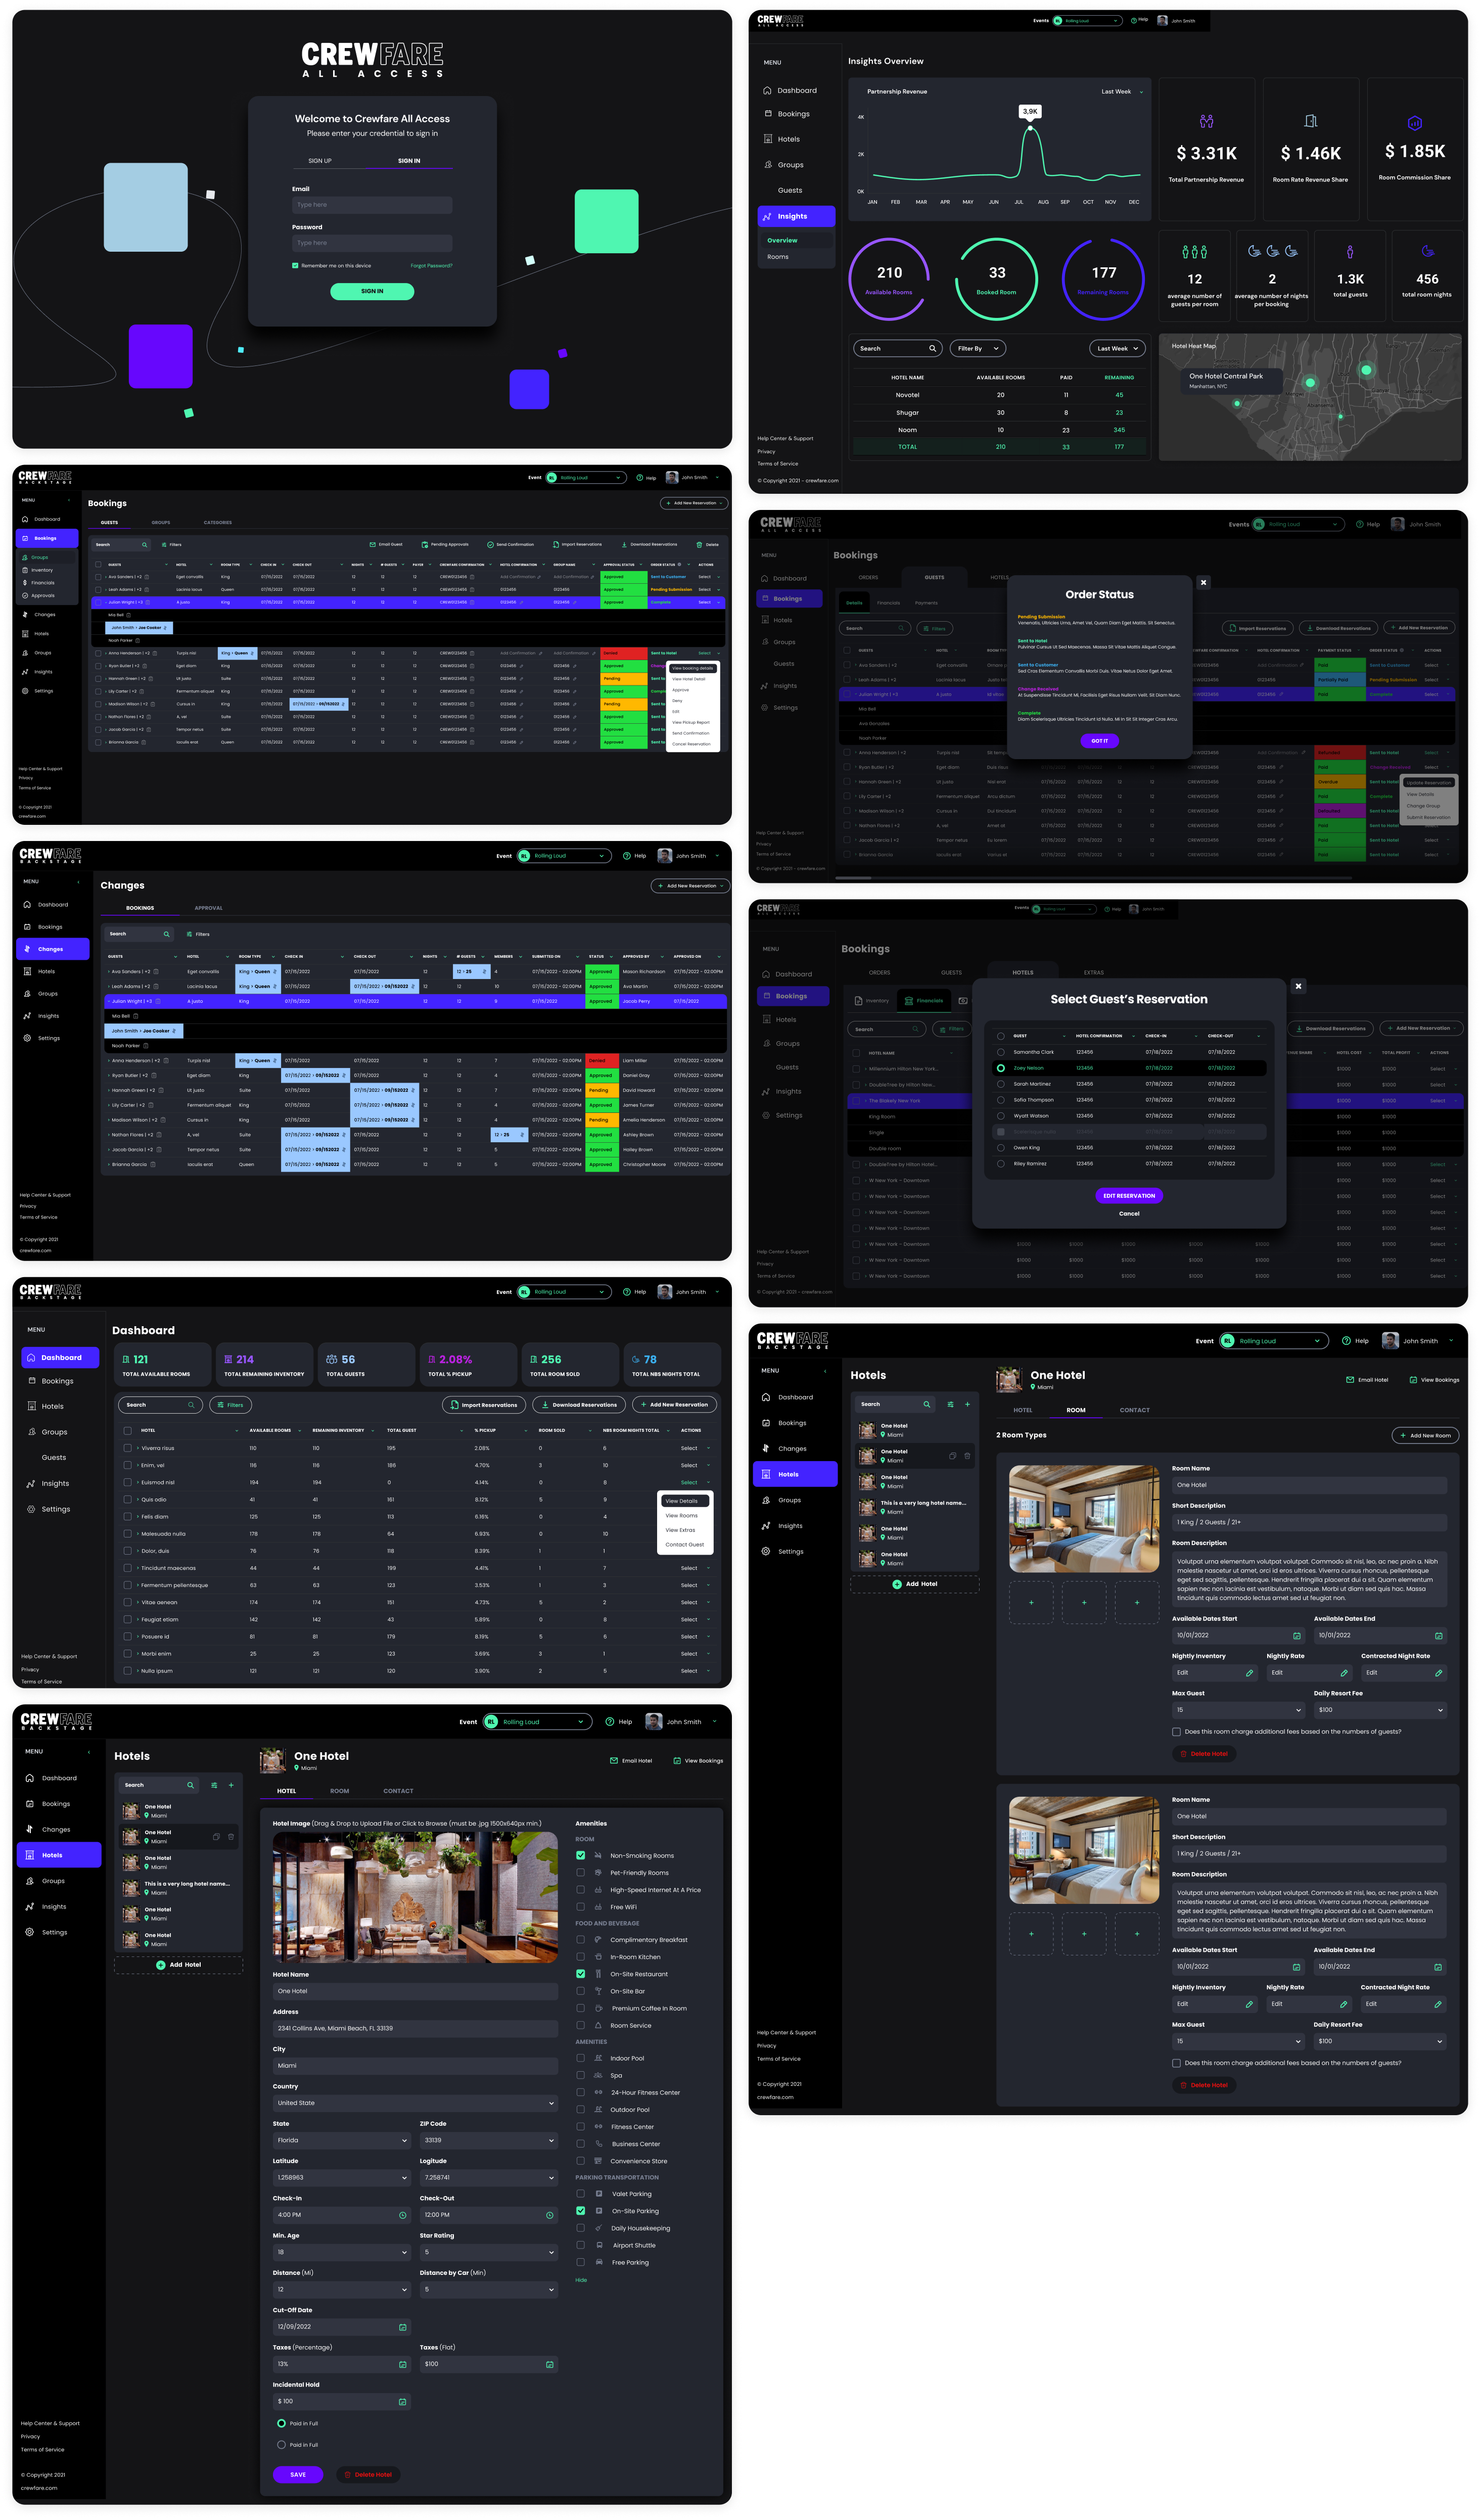Select very long hotel name row, Room-tab screen
Viewport: 1481px width, 2520px height.
click(915, 1507)
